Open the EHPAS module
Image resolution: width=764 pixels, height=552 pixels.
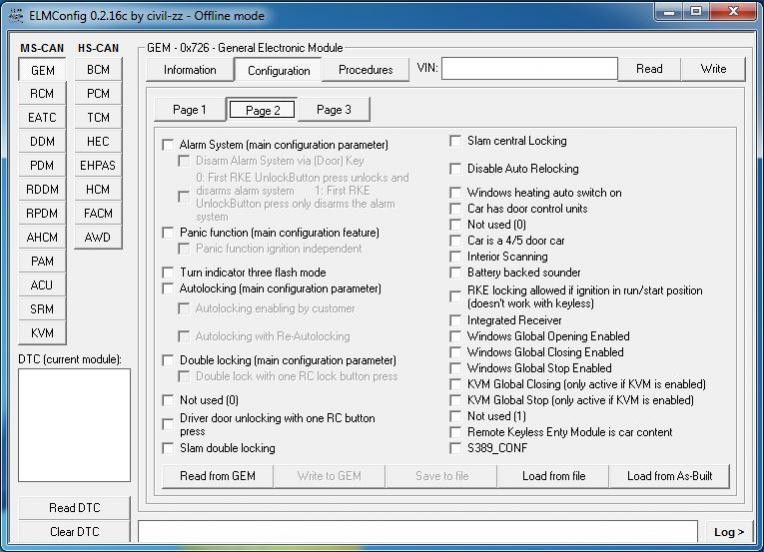(98, 166)
